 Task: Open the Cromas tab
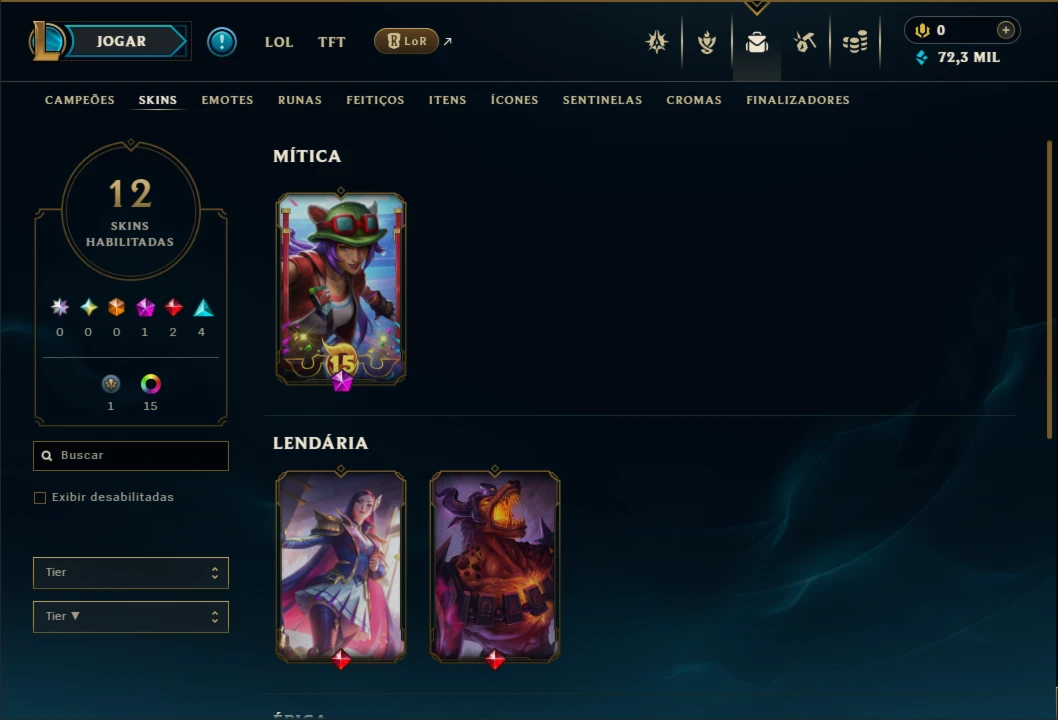click(x=694, y=100)
